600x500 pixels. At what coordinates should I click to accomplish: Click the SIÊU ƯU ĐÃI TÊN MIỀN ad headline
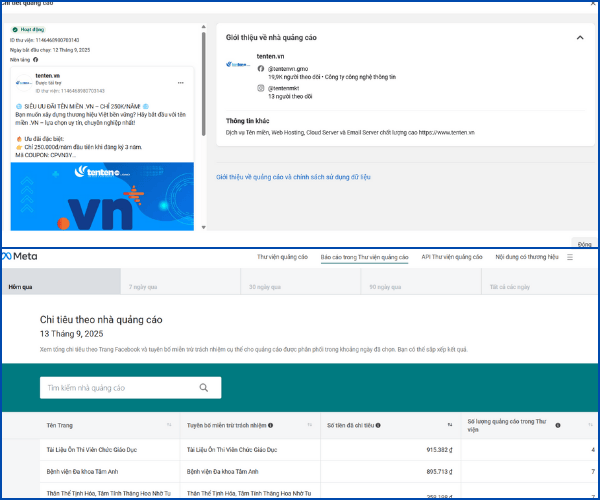pyautogui.click(x=82, y=106)
